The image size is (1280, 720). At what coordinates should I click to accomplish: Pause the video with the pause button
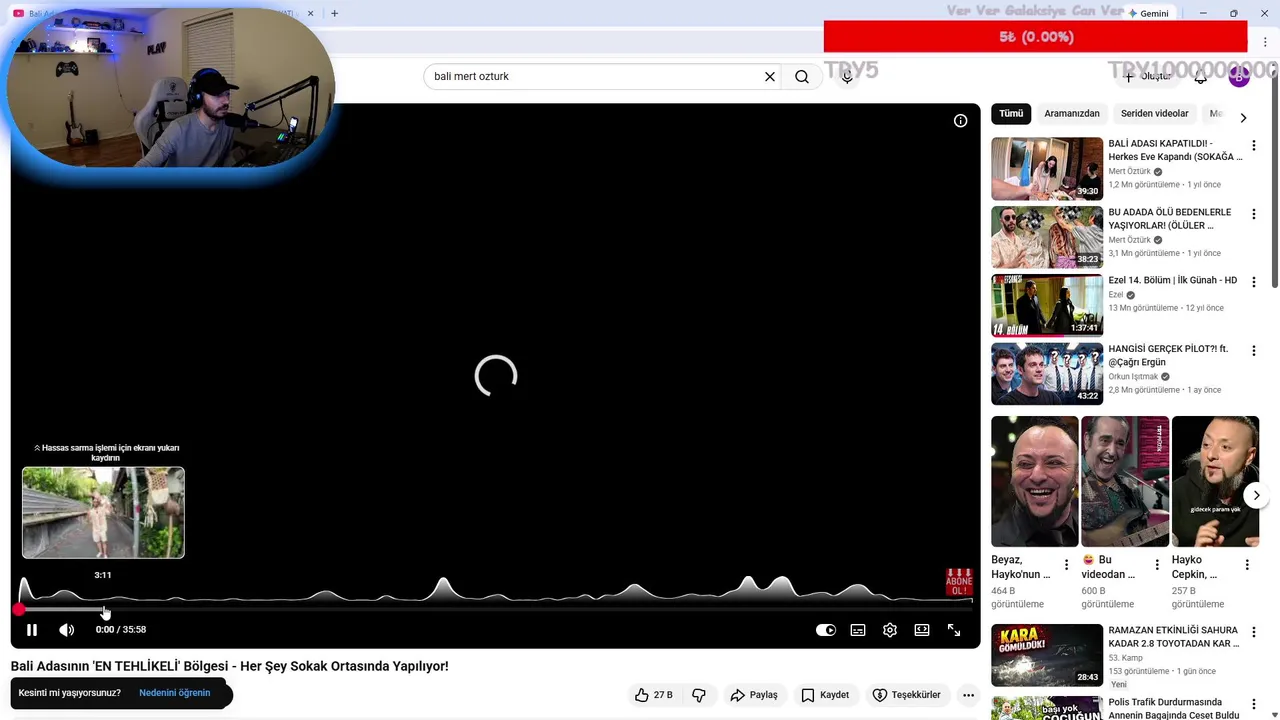pyautogui.click(x=32, y=630)
